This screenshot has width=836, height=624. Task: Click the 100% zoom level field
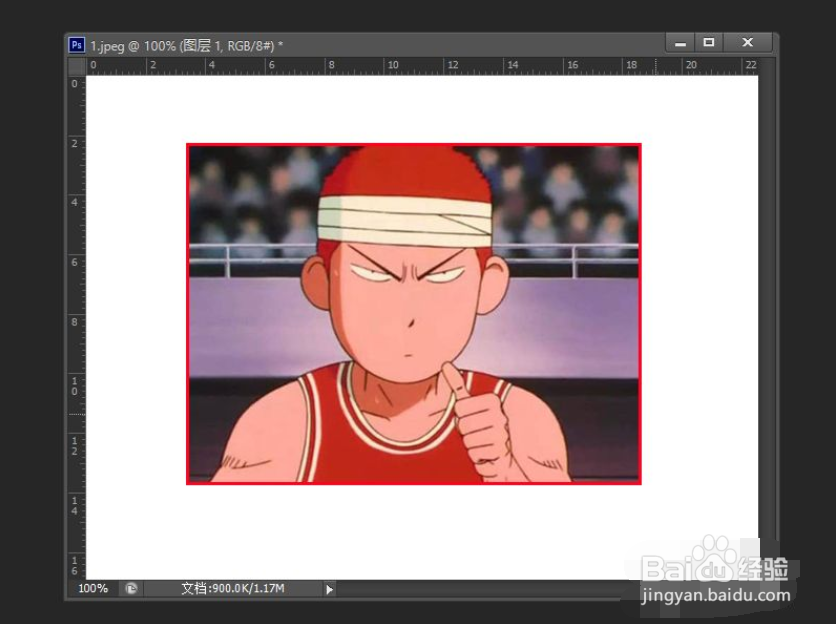click(93, 589)
